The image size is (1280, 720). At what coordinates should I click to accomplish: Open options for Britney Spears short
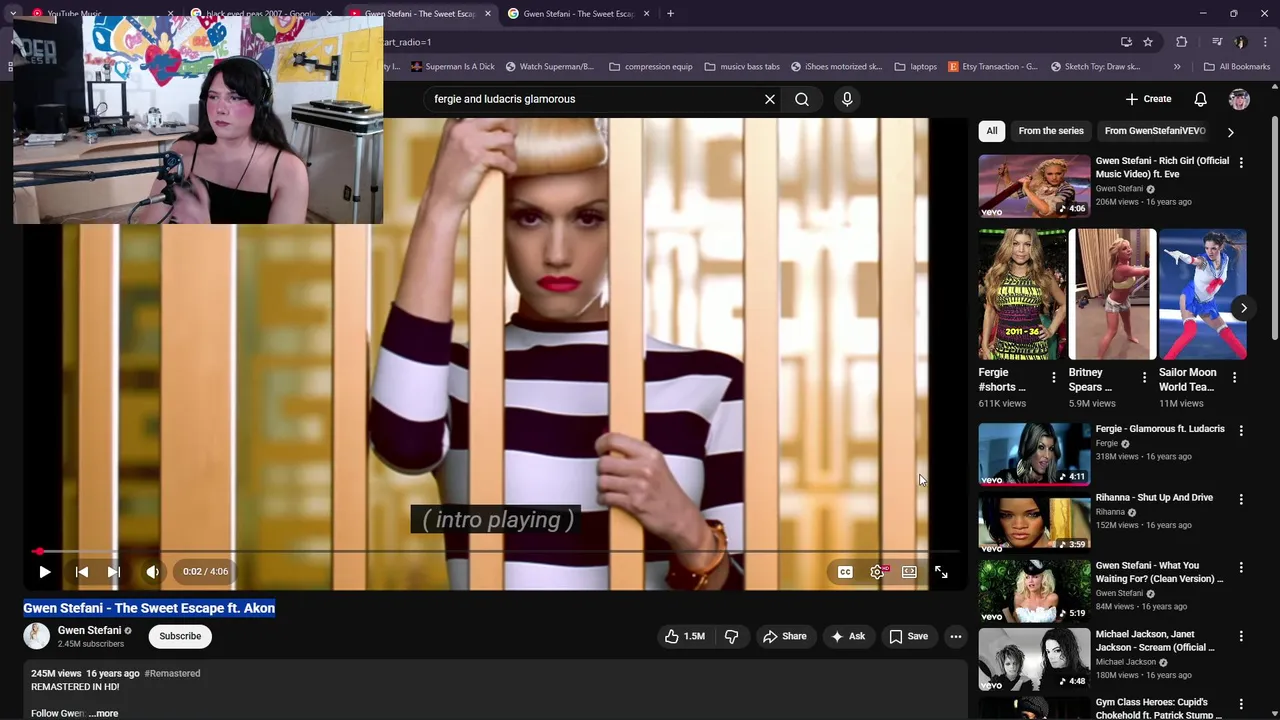(1144, 378)
